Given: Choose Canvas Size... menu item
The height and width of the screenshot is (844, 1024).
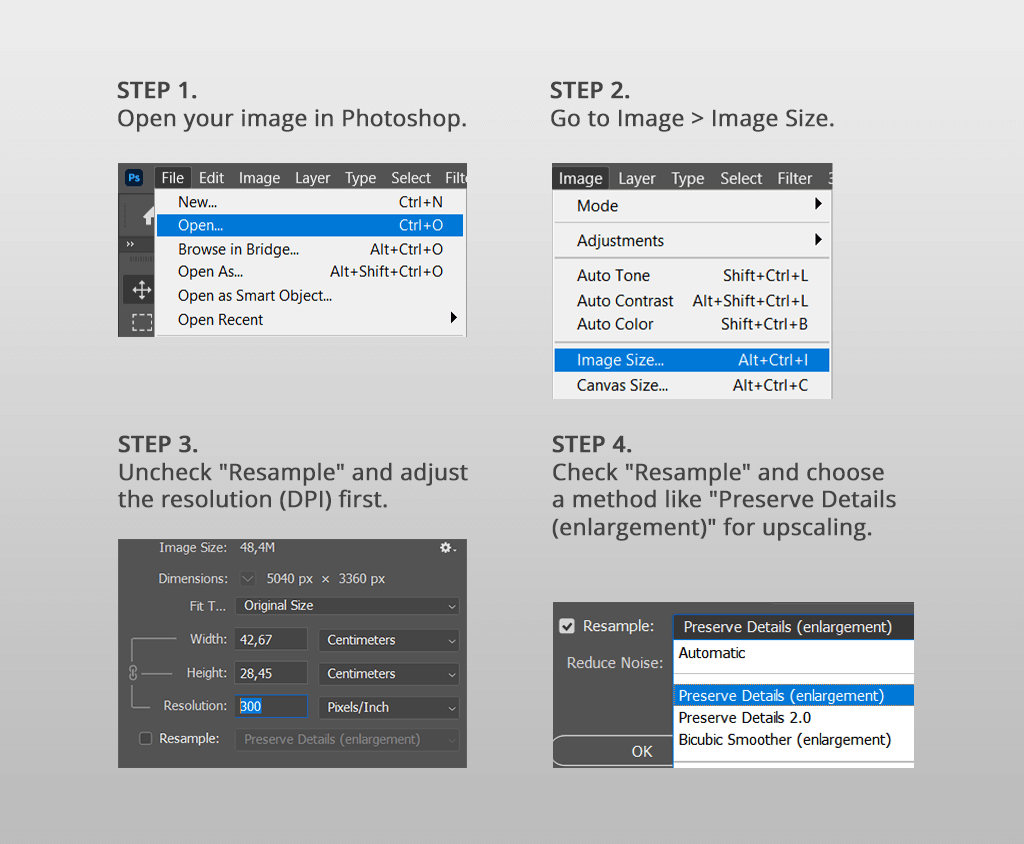Looking at the screenshot, I should [x=692, y=385].
